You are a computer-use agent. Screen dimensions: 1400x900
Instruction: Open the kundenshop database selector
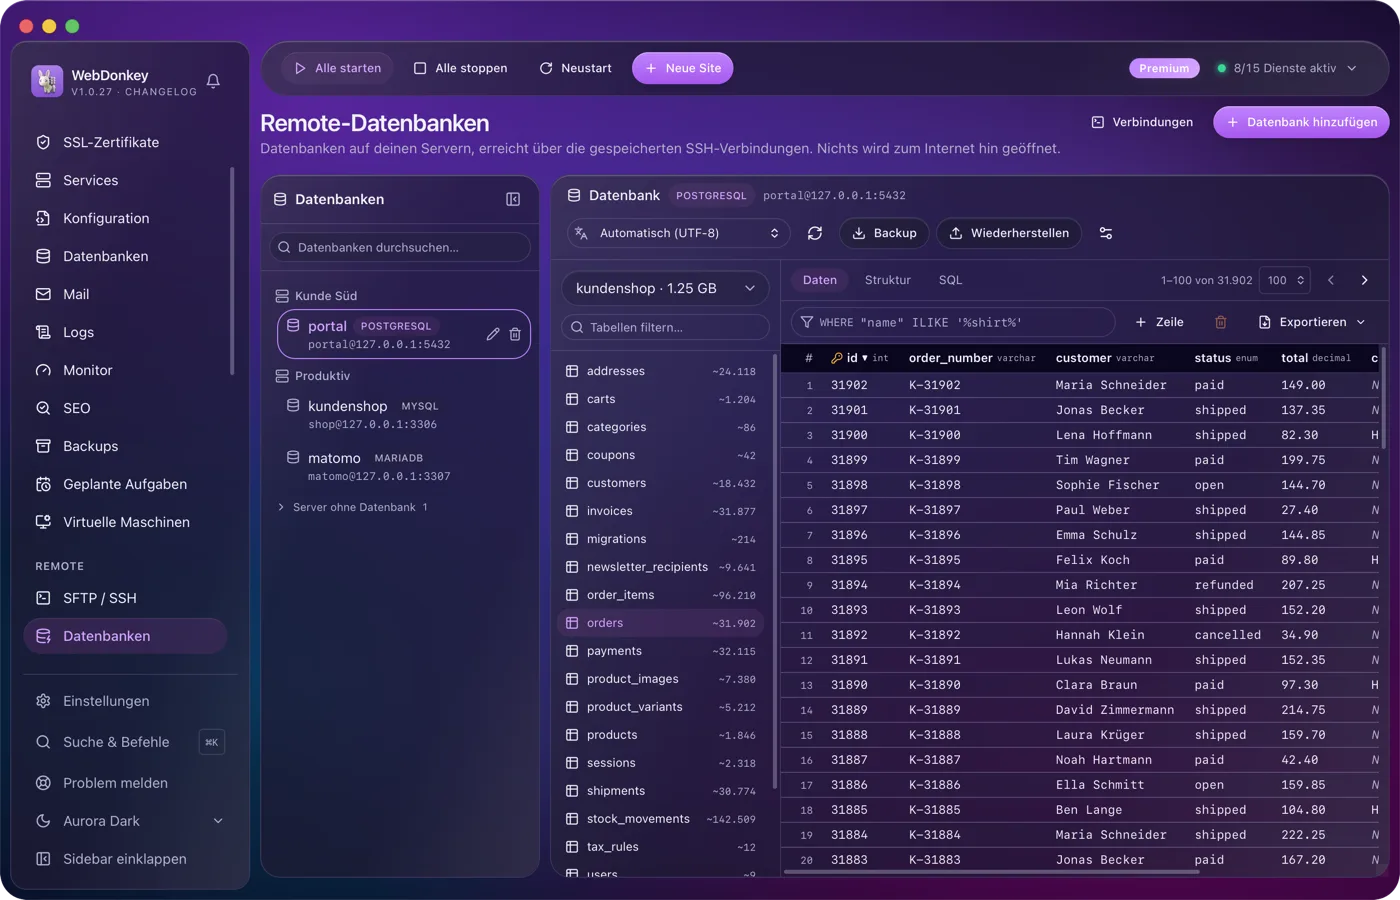click(x=665, y=288)
